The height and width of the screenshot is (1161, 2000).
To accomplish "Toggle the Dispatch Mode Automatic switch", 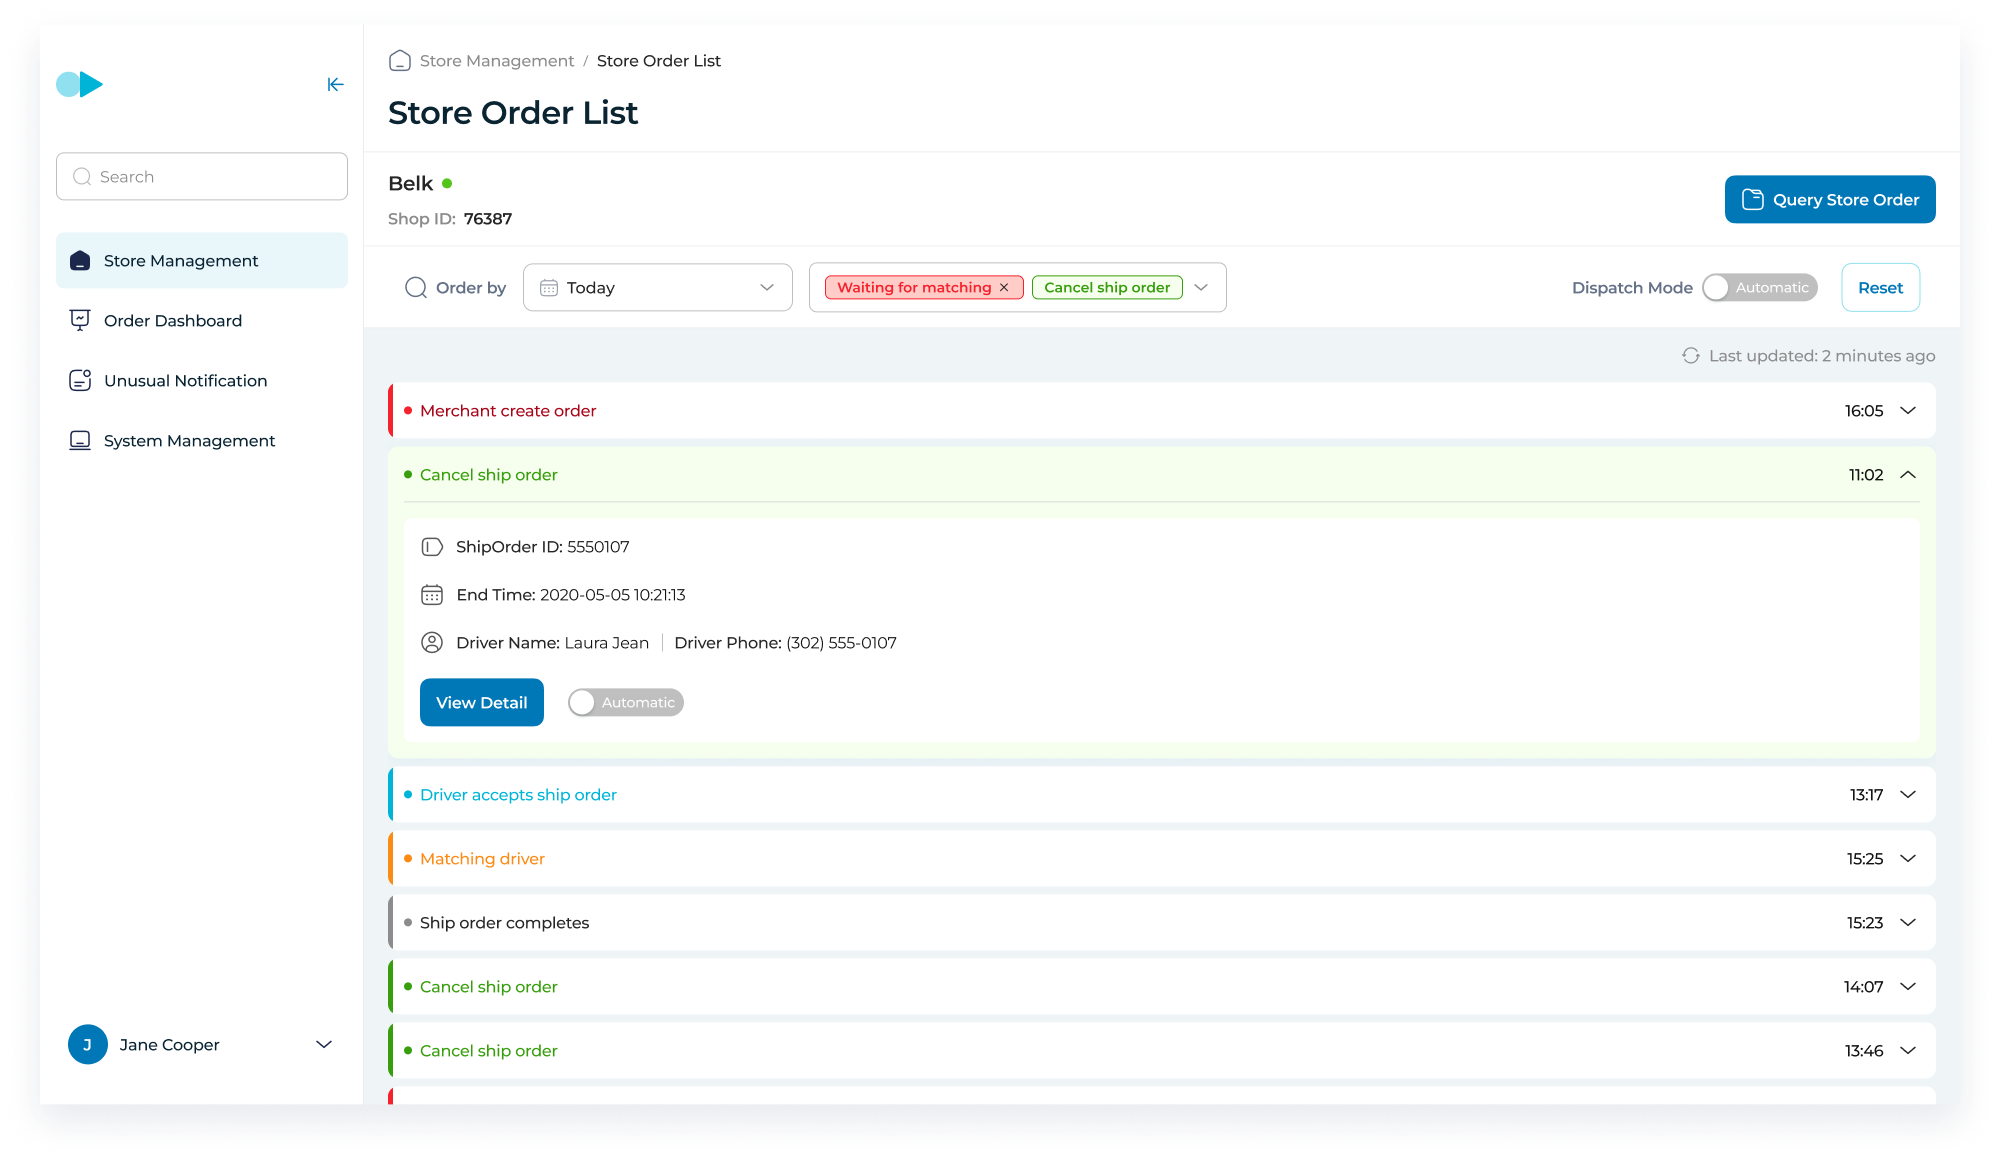I will click(1759, 288).
